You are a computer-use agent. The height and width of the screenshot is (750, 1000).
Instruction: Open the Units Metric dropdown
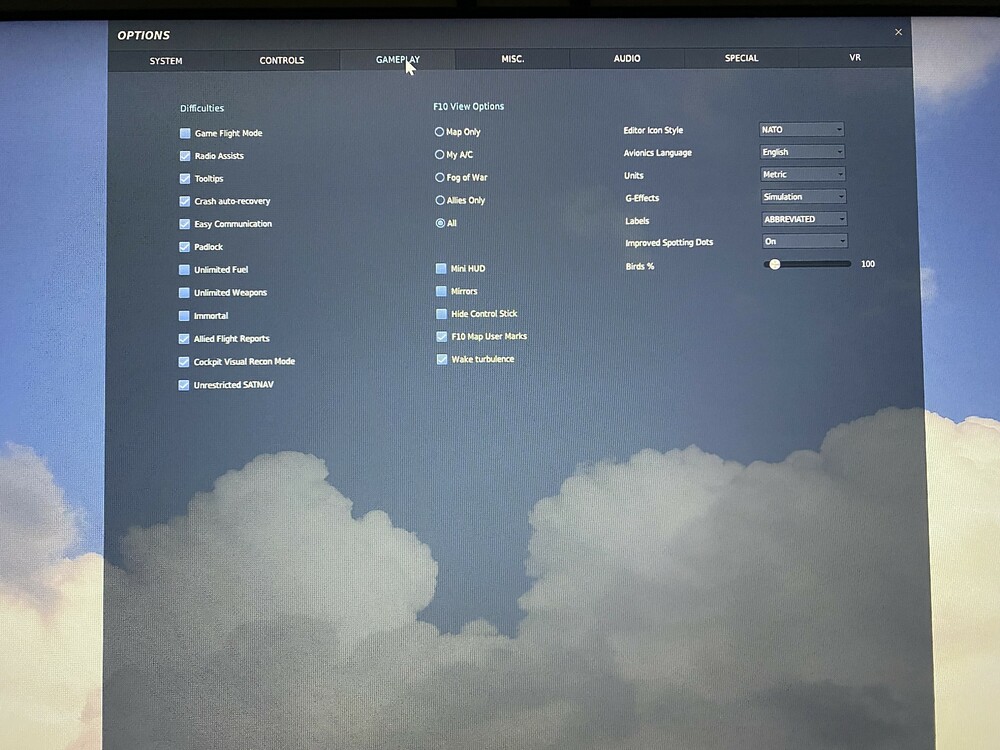click(803, 174)
